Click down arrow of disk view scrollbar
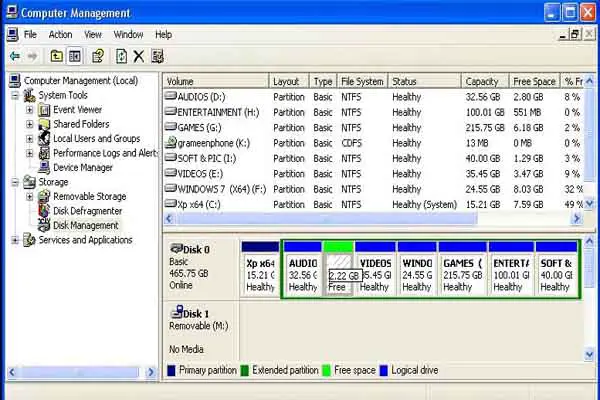The height and width of the screenshot is (400, 600). tap(589, 355)
